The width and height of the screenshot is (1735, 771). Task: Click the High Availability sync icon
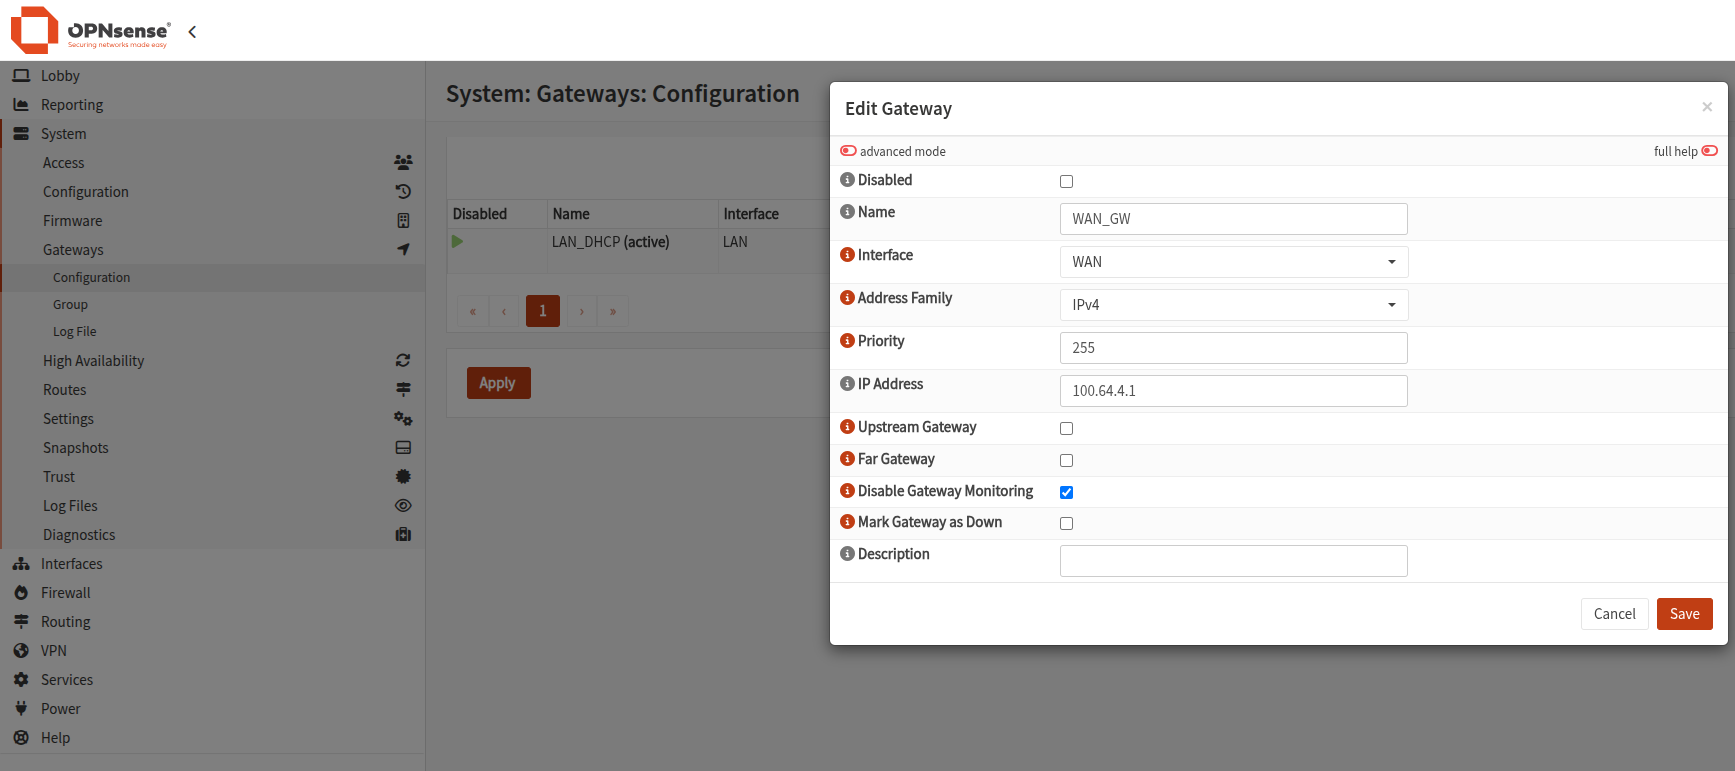[403, 360]
